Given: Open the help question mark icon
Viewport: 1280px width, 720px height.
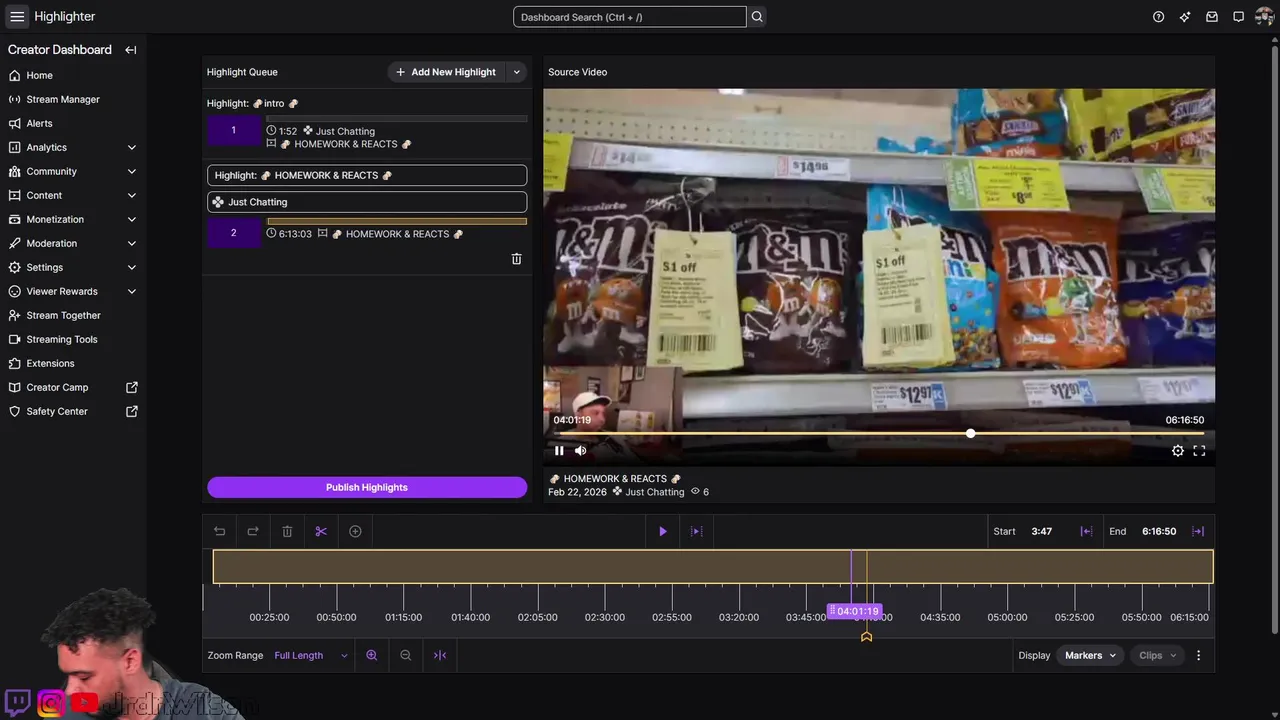Looking at the screenshot, I should click(x=1158, y=17).
